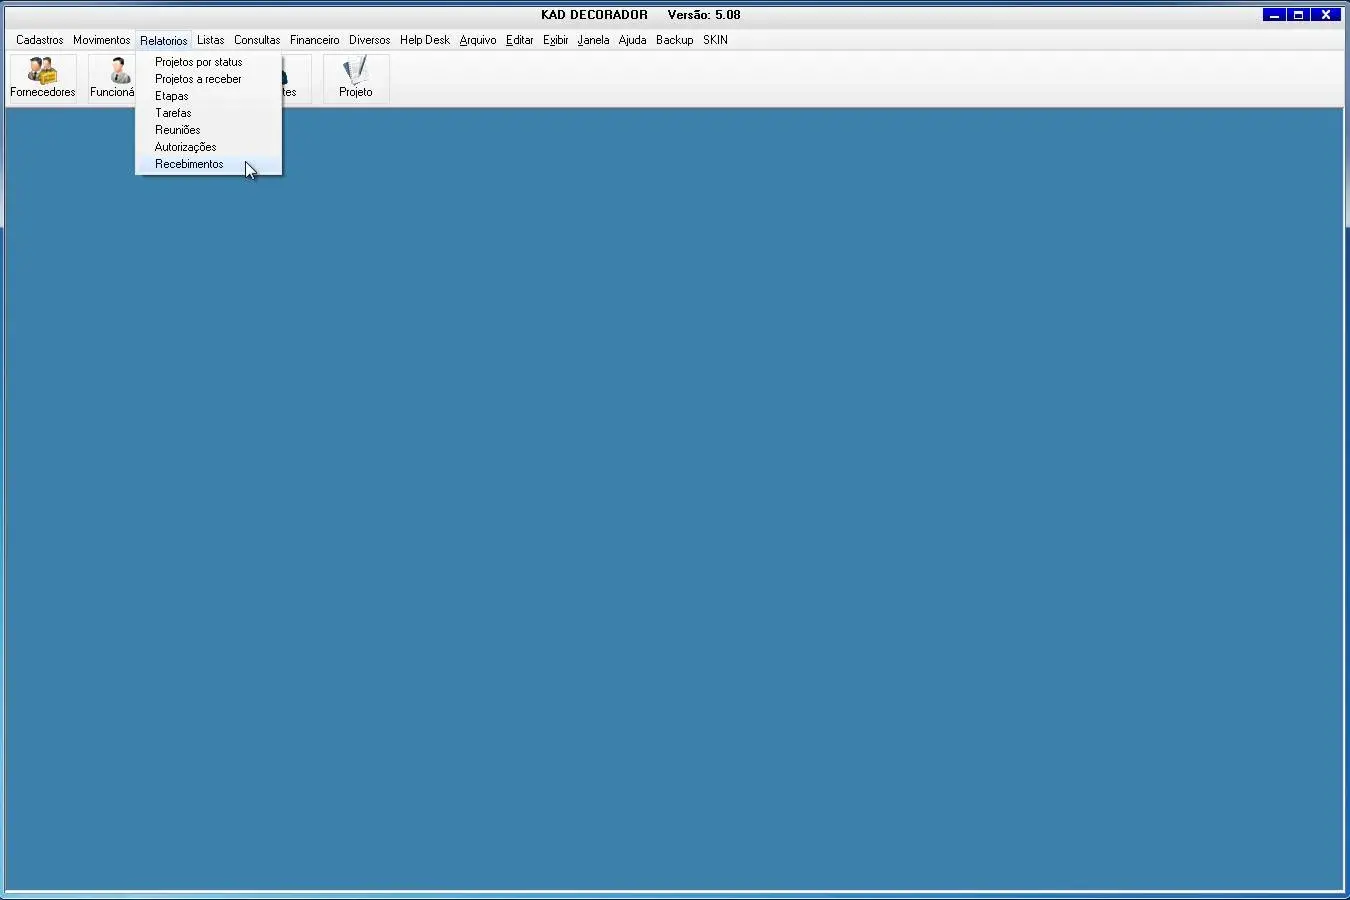Click the Recebimentos menu entry
The image size is (1350, 900).
tap(189, 164)
